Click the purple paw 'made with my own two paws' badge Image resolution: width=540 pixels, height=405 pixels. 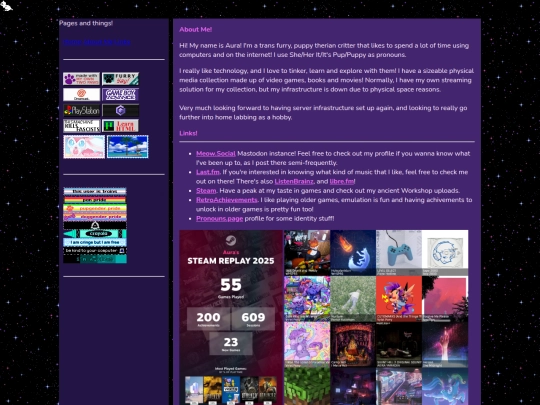82,79
